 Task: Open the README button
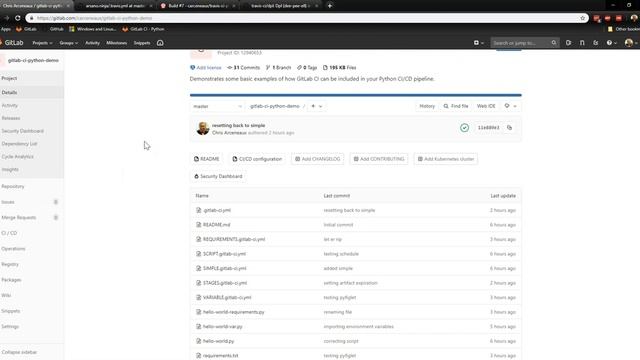click(207, 159)
